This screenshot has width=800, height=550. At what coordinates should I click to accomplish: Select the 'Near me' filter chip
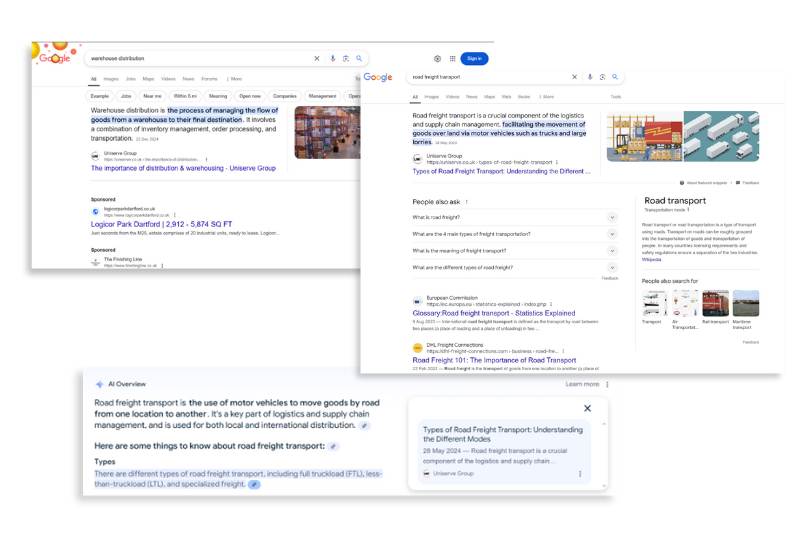[152, 96]
